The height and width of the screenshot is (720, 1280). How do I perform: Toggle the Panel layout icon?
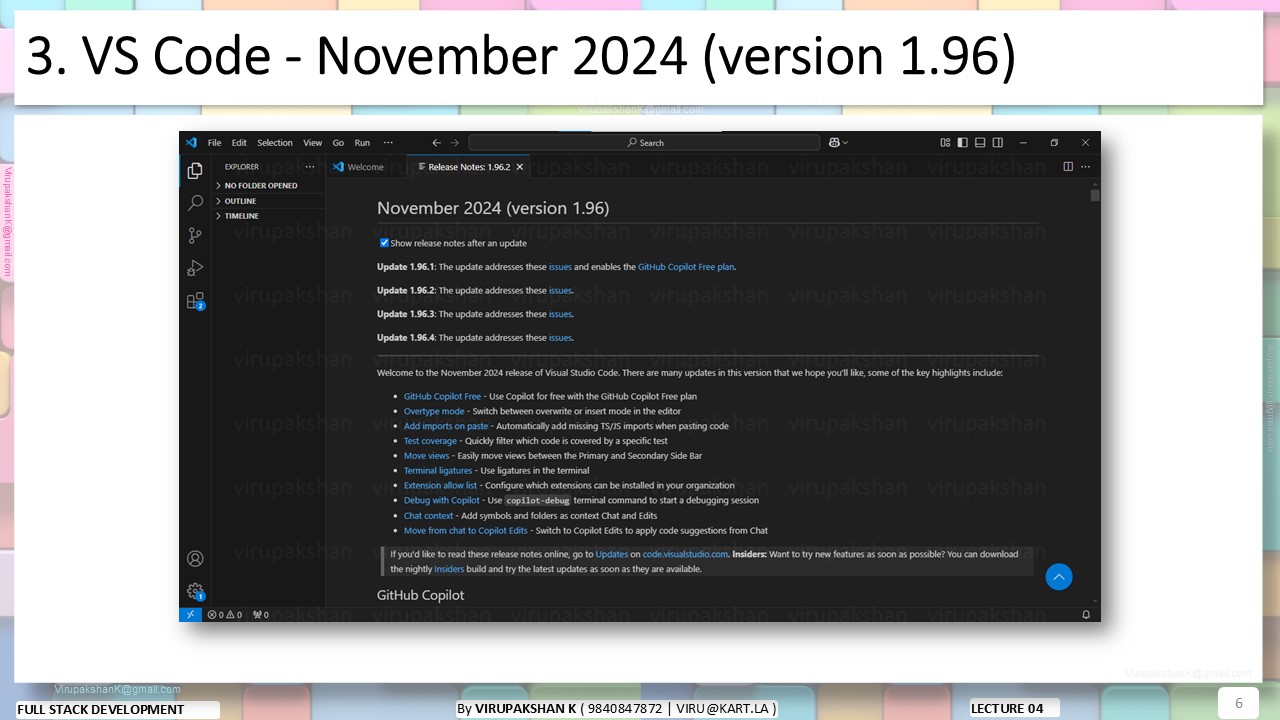(980, 143)
